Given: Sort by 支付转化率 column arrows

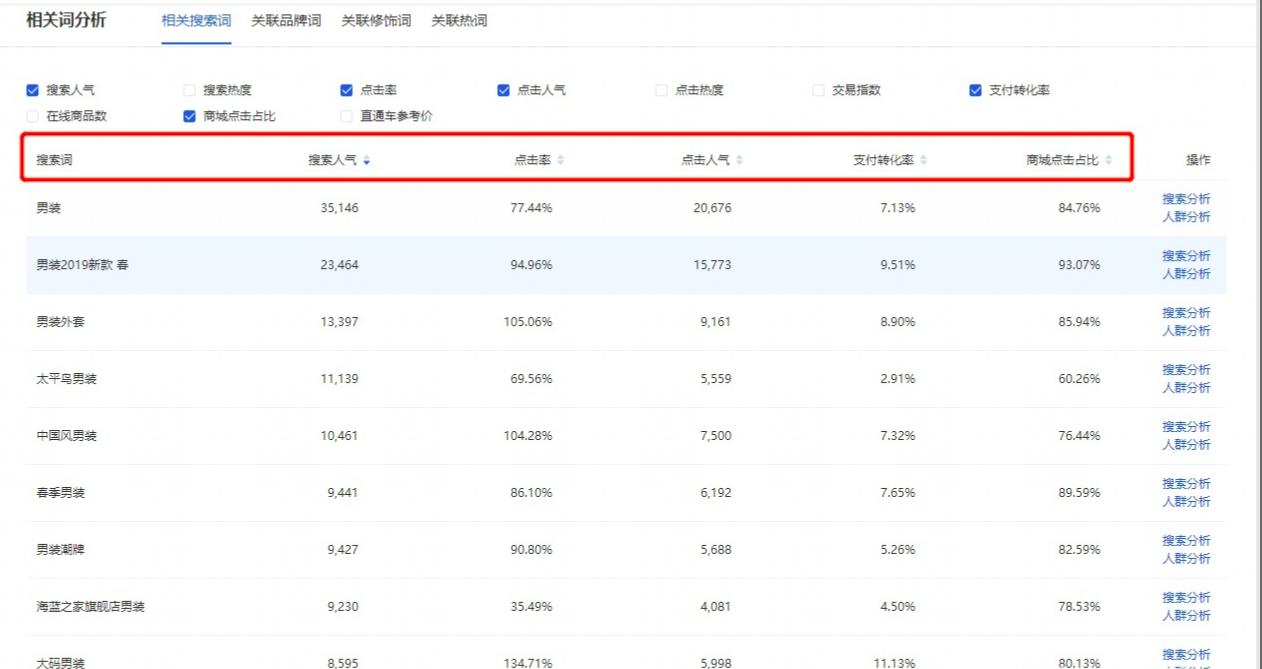Looking at the screenshot, I should point(925,159).
